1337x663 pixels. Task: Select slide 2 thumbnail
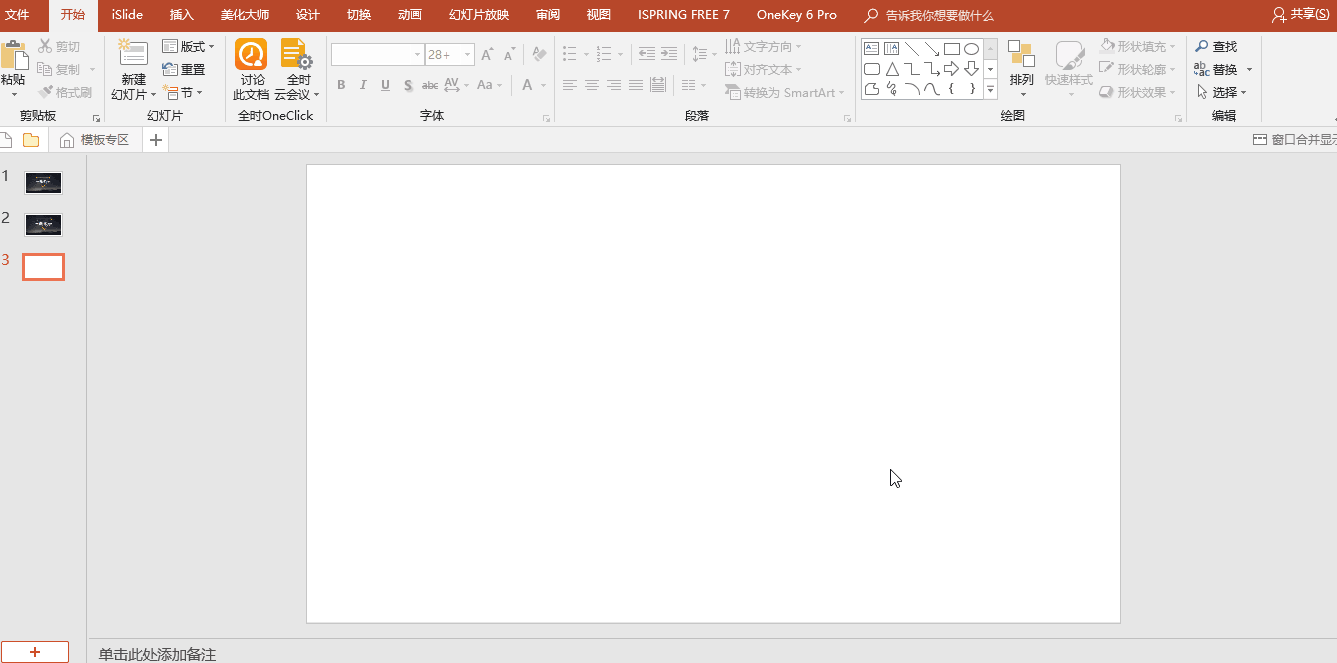[43, 224]
